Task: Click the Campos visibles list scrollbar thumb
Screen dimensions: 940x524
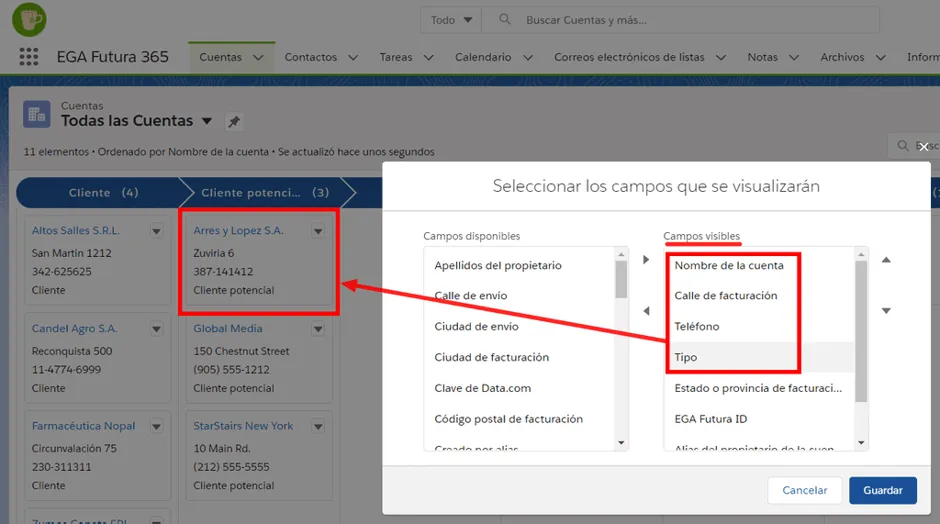Action: tap(861, 331)
